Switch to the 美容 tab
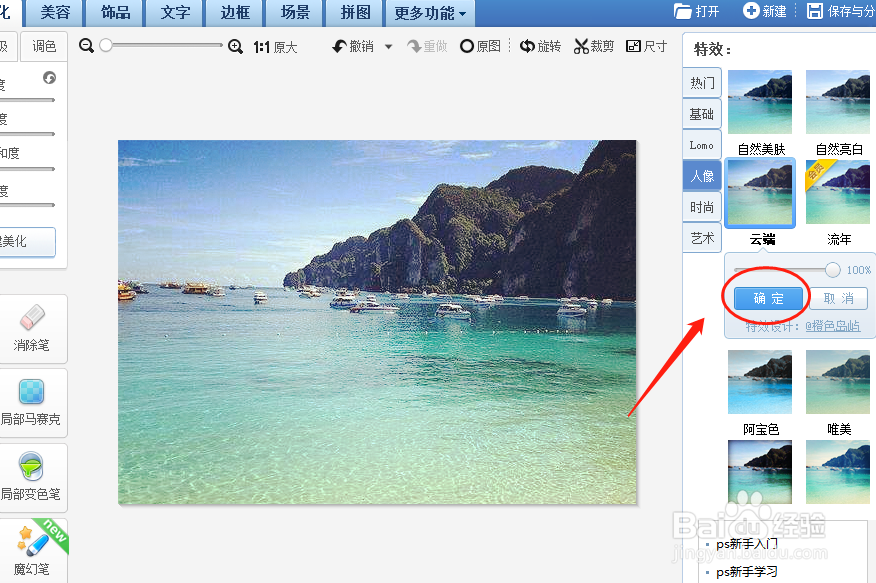The width and height of the screenshot is (876, 583). click(55, 13)
